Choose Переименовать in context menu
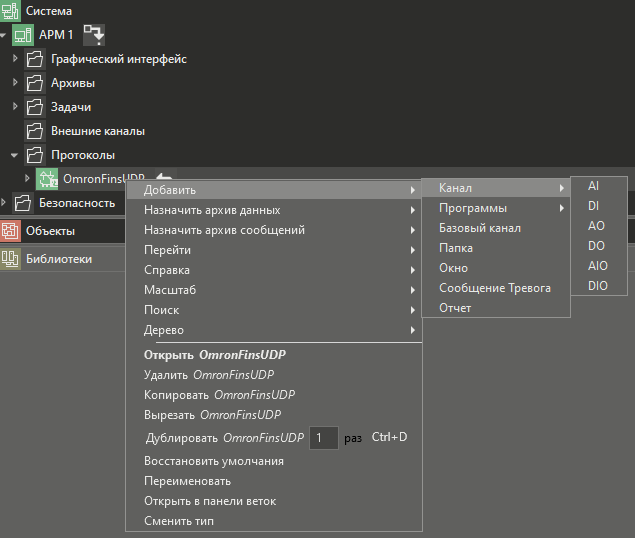635x538 pixels. [x=274, y=481]
